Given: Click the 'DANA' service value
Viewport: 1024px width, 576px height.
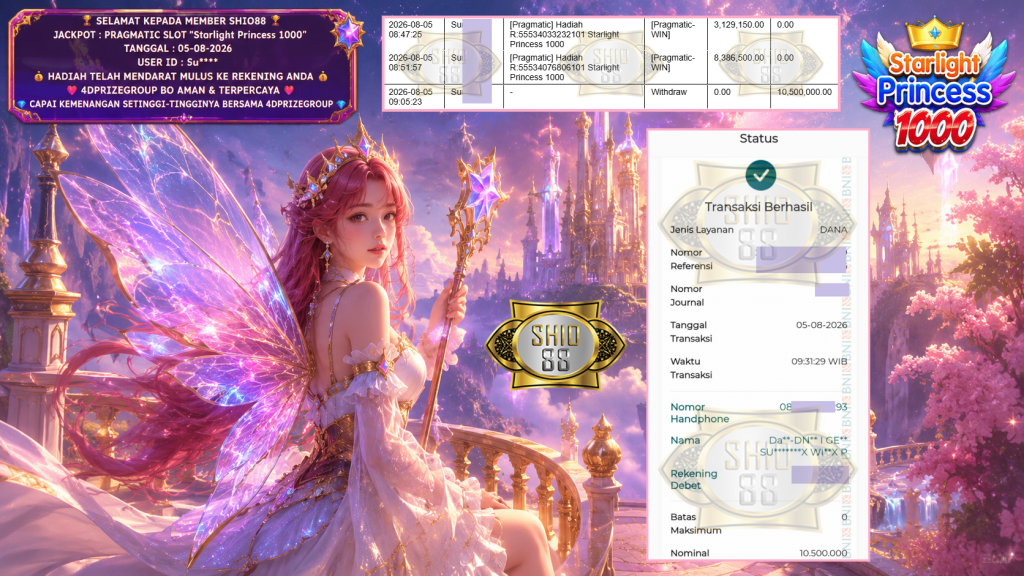Looking at the screenshot, I should pos(833,230).
